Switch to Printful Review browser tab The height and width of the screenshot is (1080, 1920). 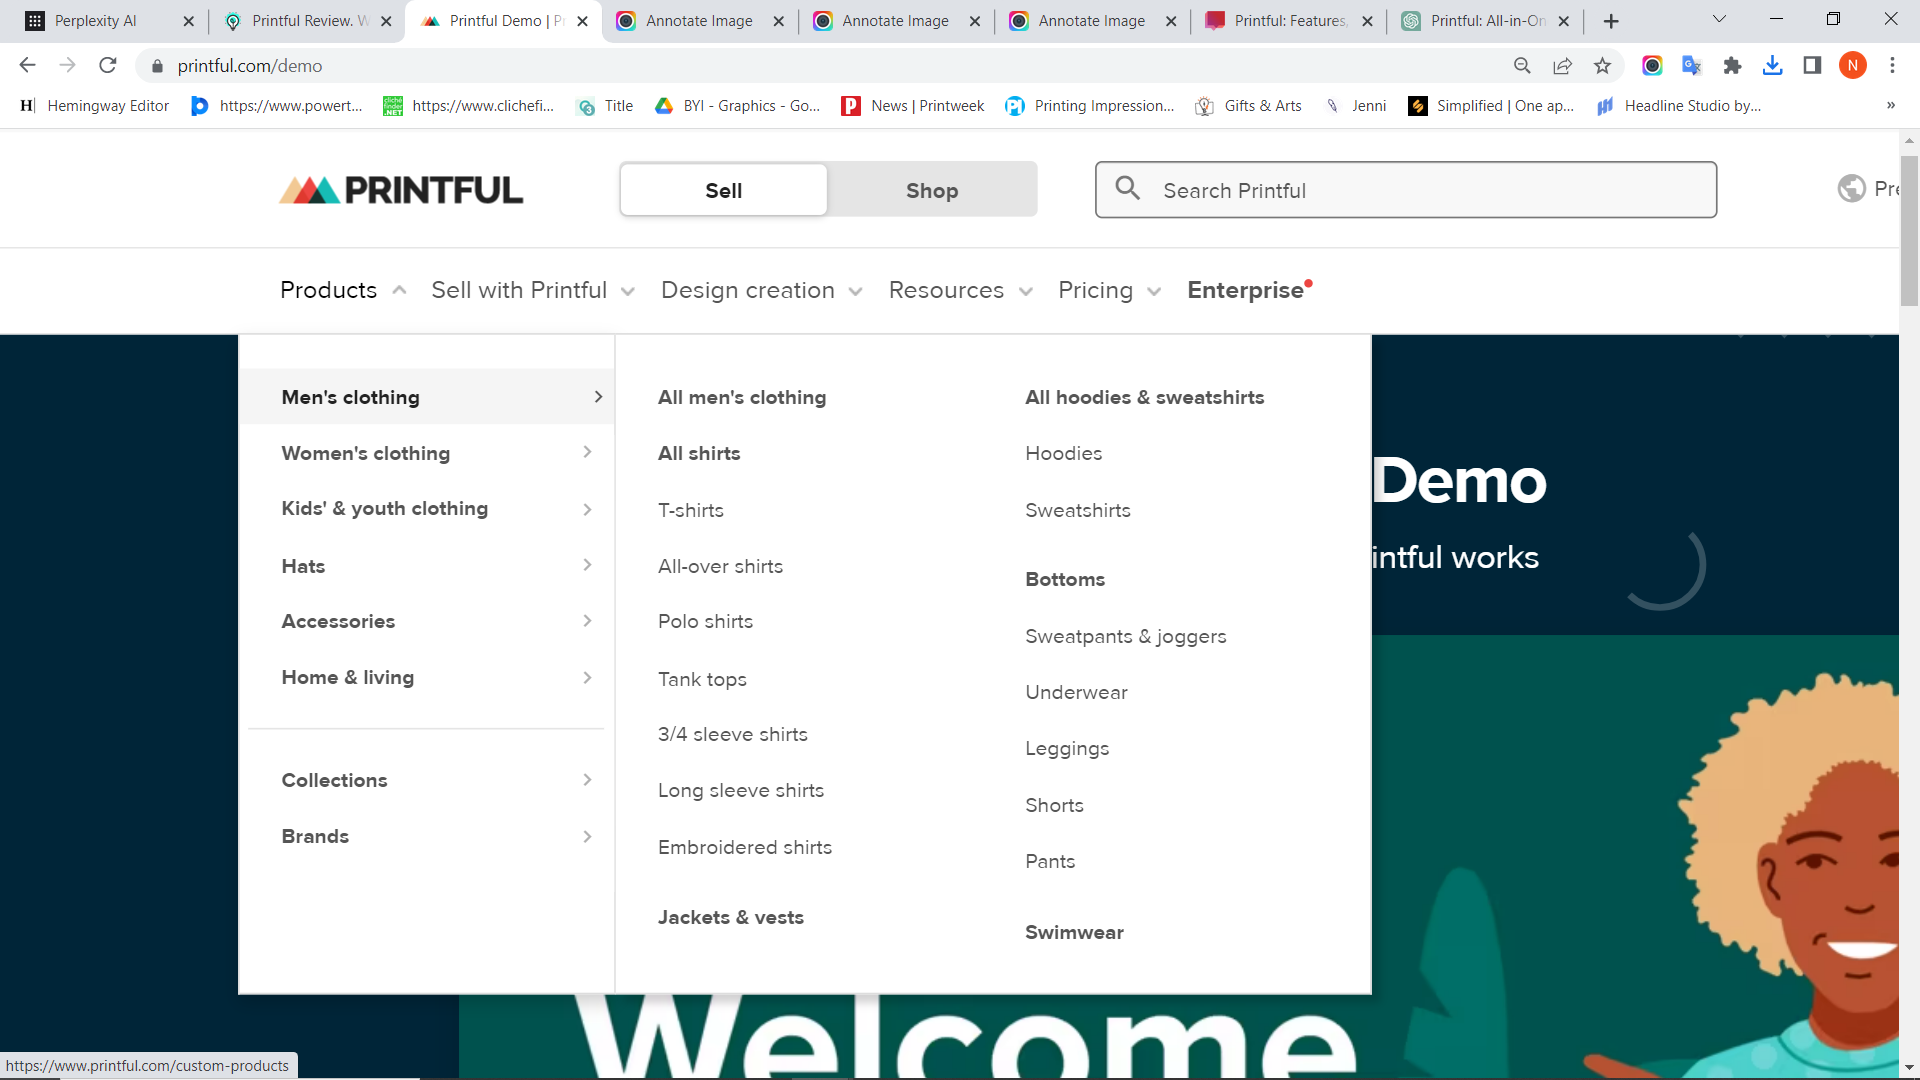click(x=302, y=21)
